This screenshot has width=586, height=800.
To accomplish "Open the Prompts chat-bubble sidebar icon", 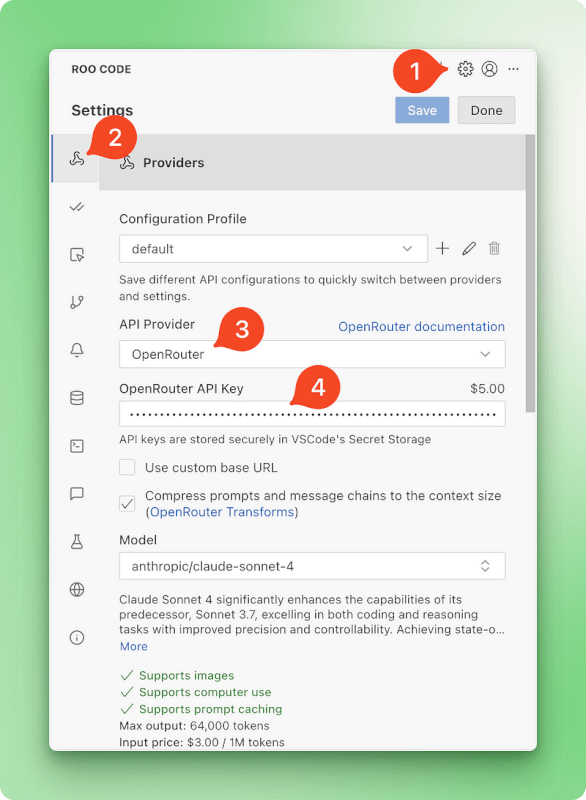I will (x=77, y=493).
